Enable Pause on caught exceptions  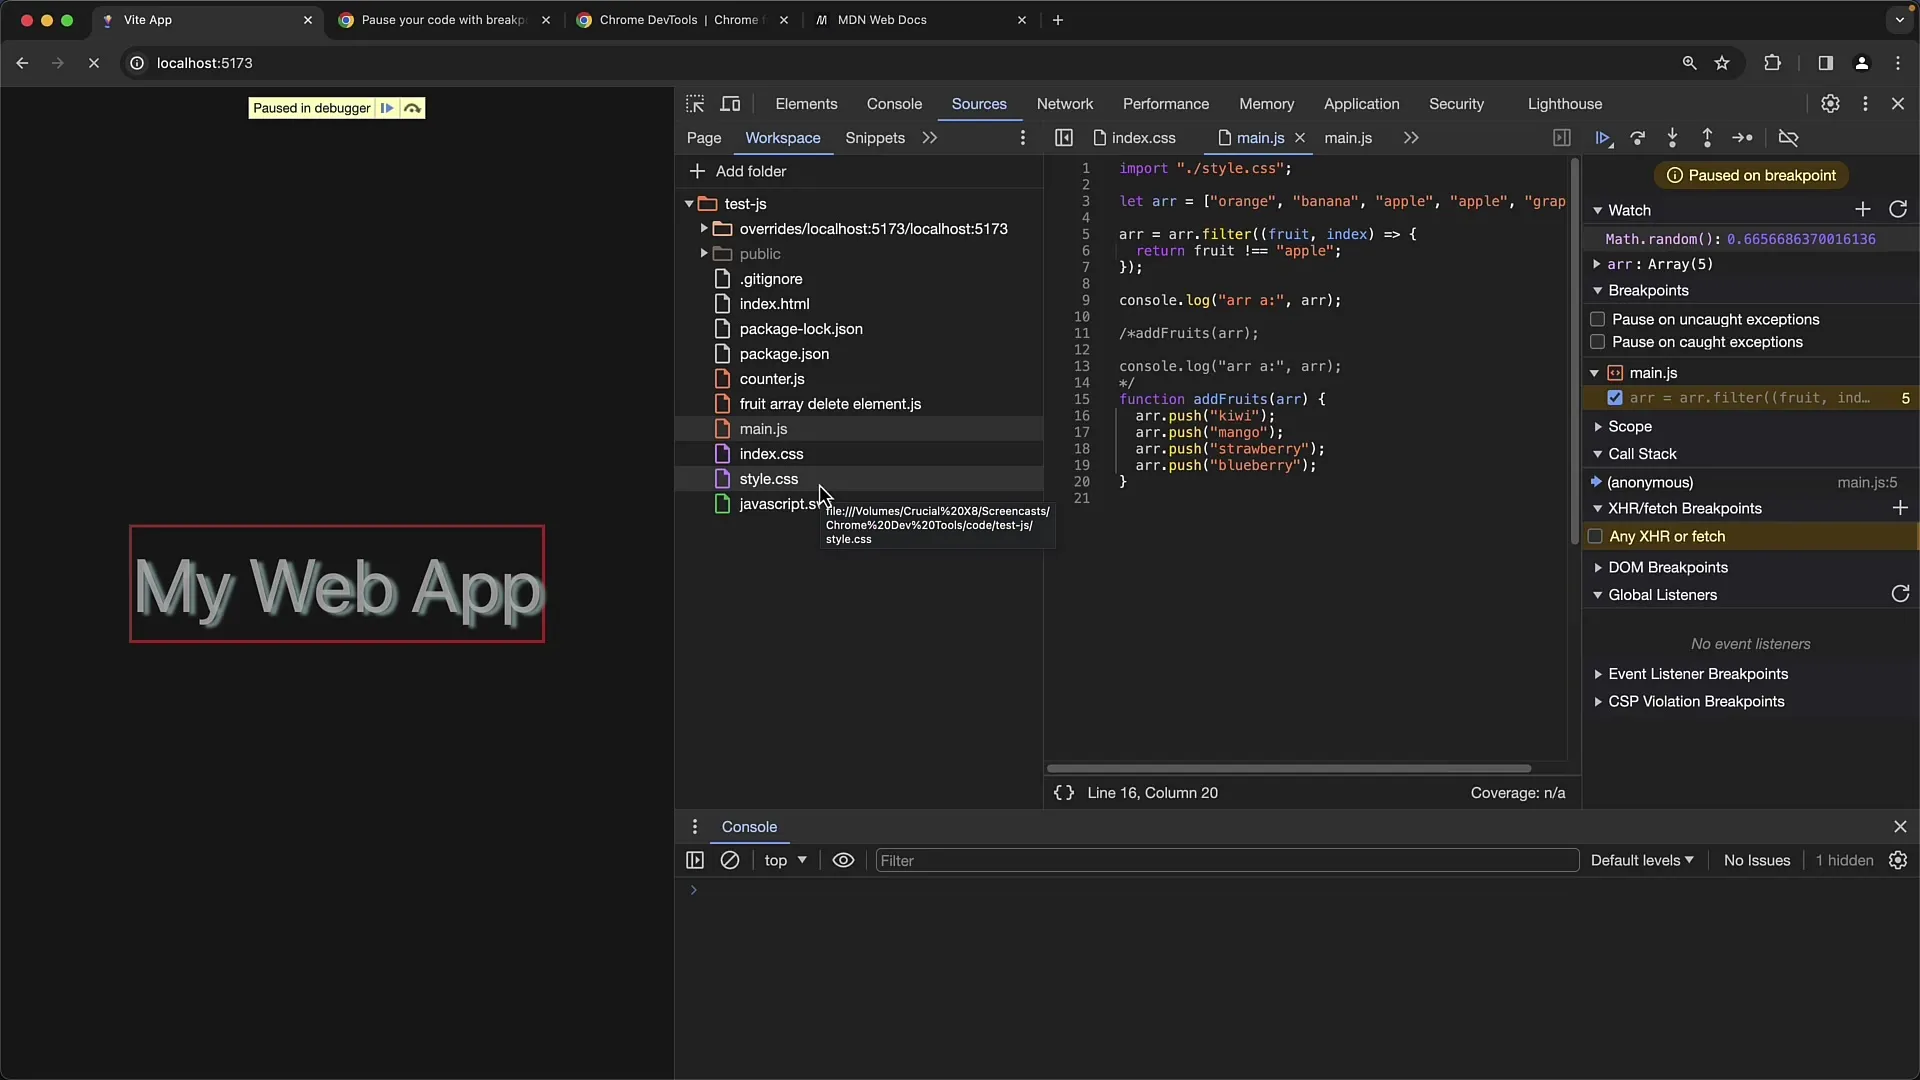click(x=1597, y=342)
